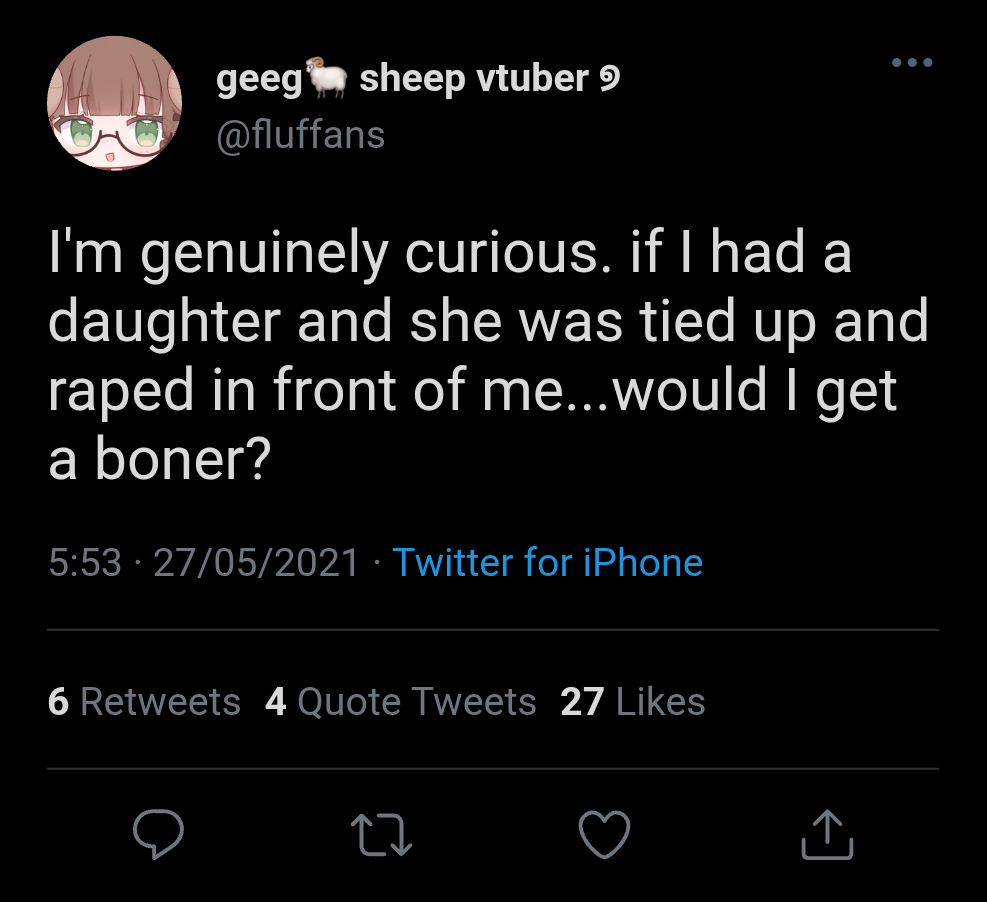987x902 pixels.
Task: Like the tweet with the heart icon
Action: 605,835
